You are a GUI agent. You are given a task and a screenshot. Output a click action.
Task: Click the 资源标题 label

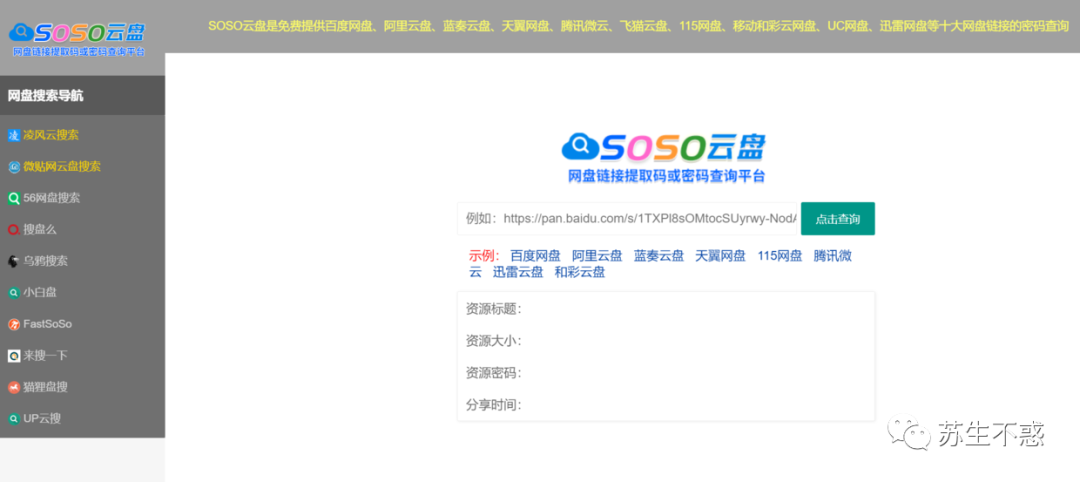(494, 309)
